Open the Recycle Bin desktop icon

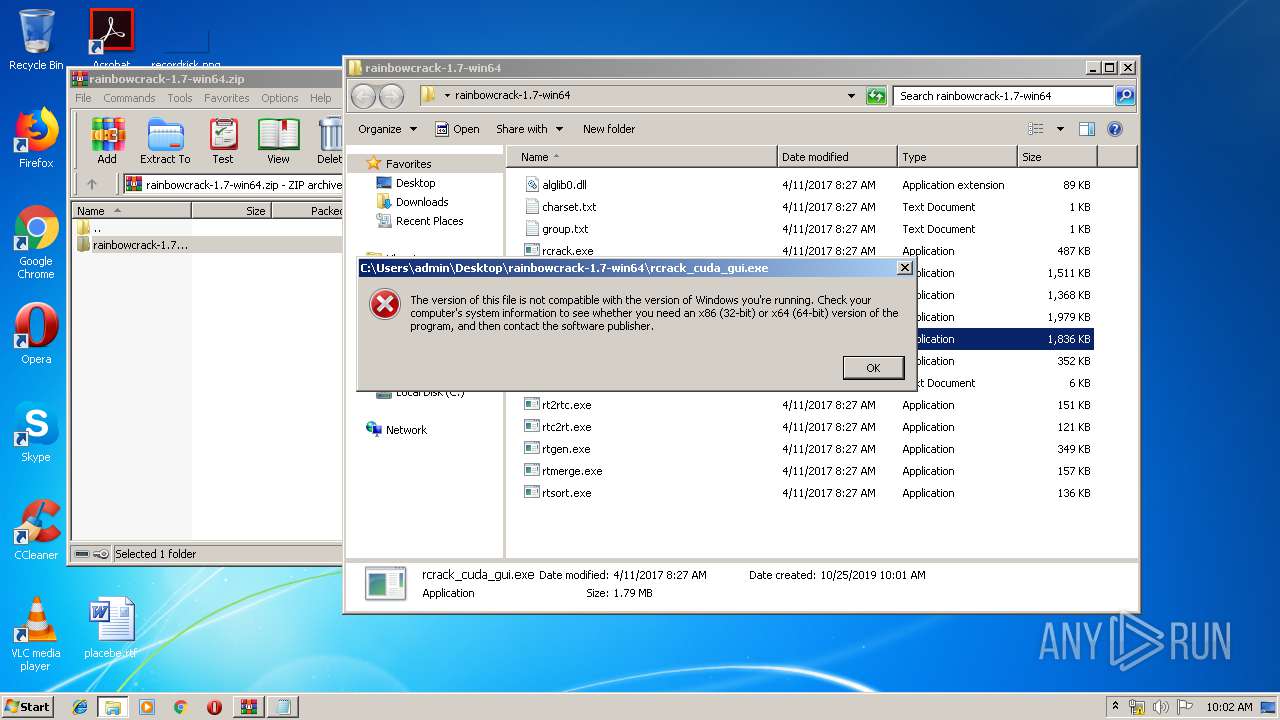[x=36, y=40]
